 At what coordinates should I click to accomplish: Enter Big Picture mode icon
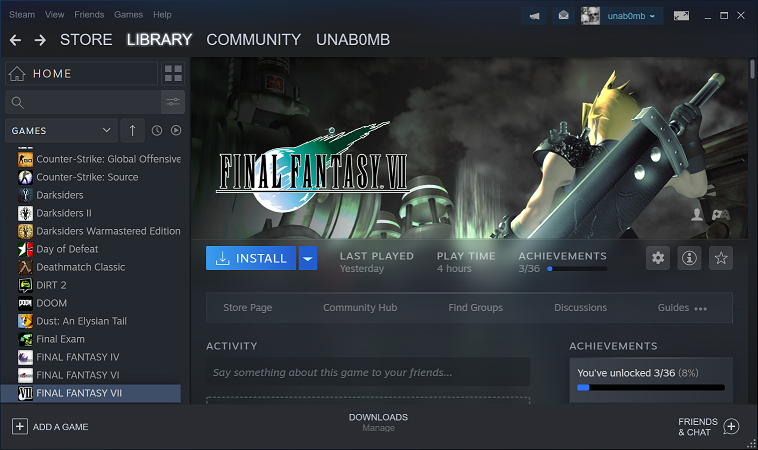681,16
